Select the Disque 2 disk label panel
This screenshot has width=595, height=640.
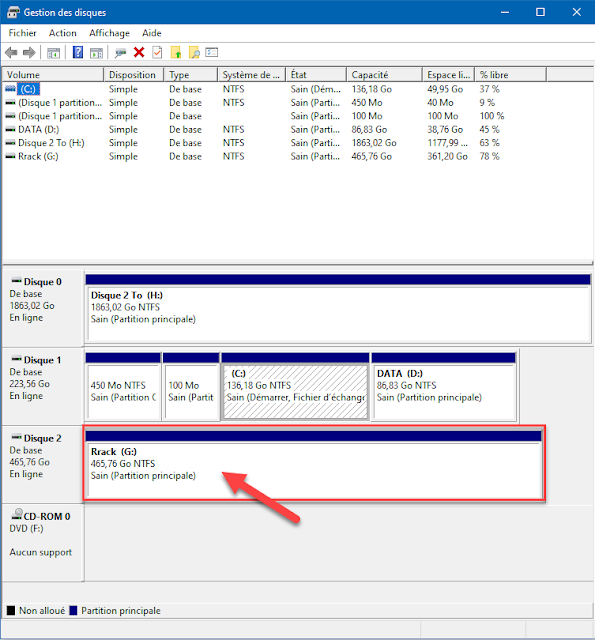(x=43, y=464)
